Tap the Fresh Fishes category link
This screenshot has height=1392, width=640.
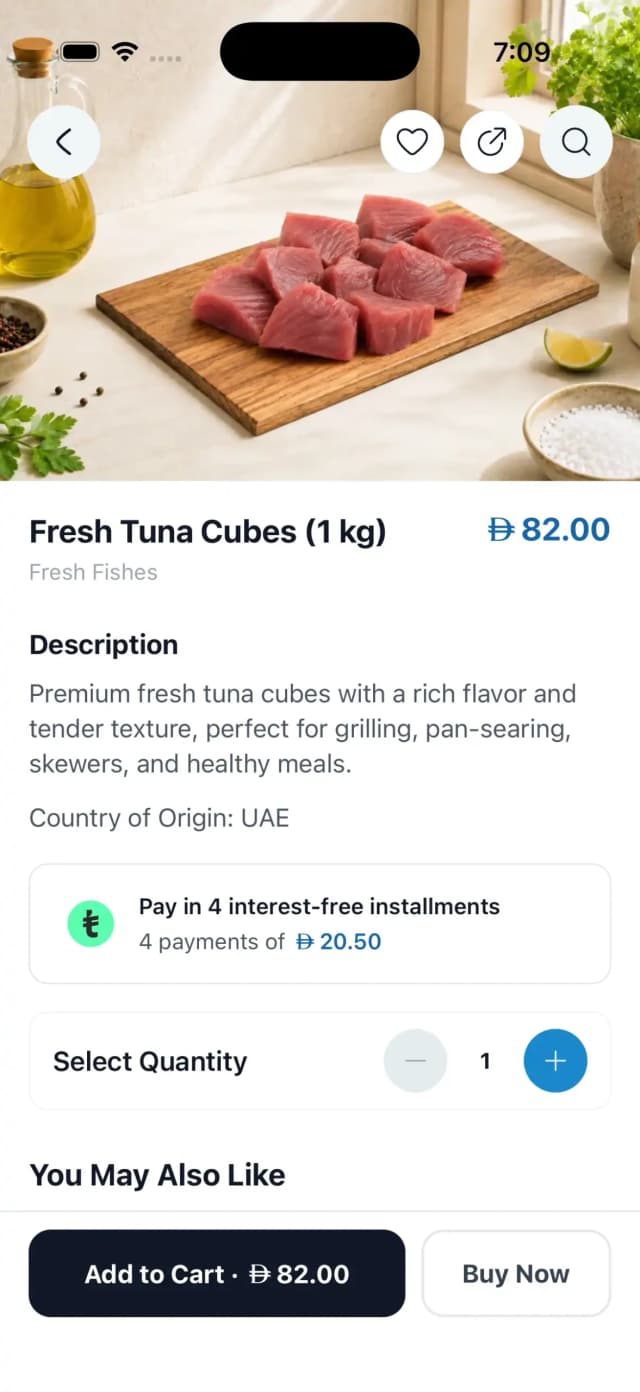(x=93, y=572)
